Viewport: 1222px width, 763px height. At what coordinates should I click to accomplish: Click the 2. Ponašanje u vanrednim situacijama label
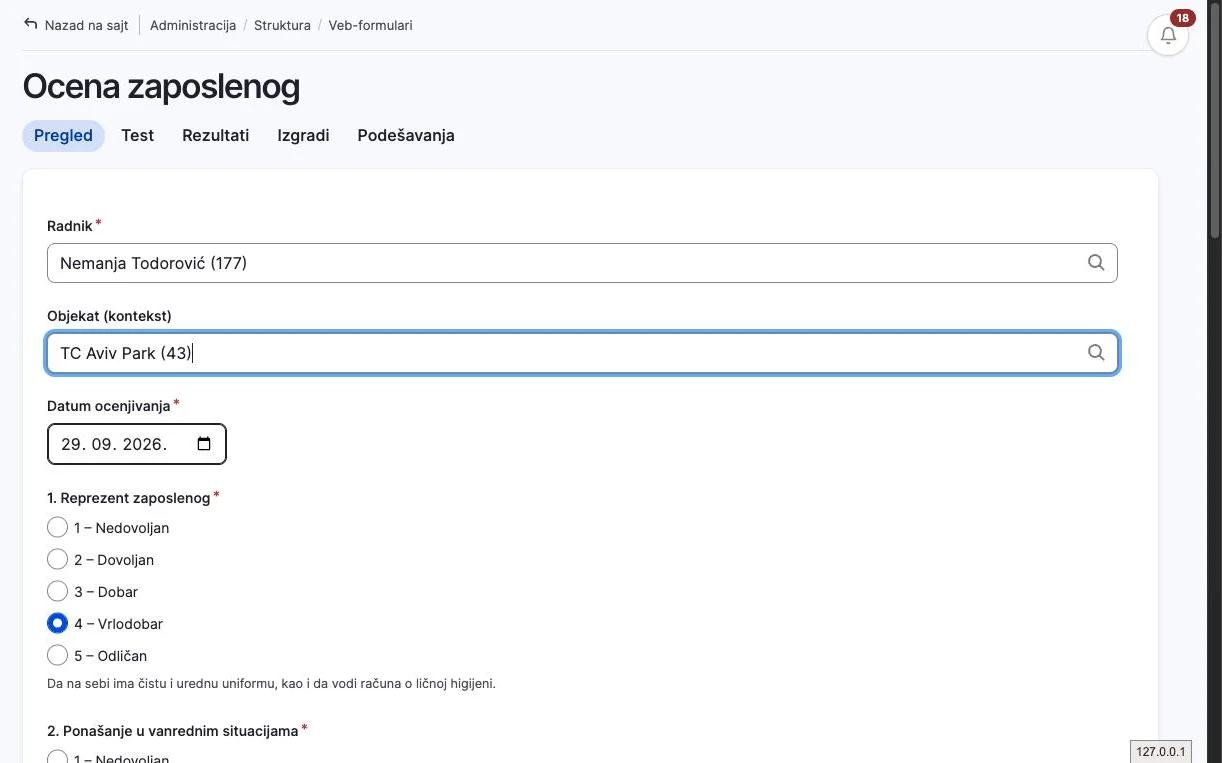173,731
